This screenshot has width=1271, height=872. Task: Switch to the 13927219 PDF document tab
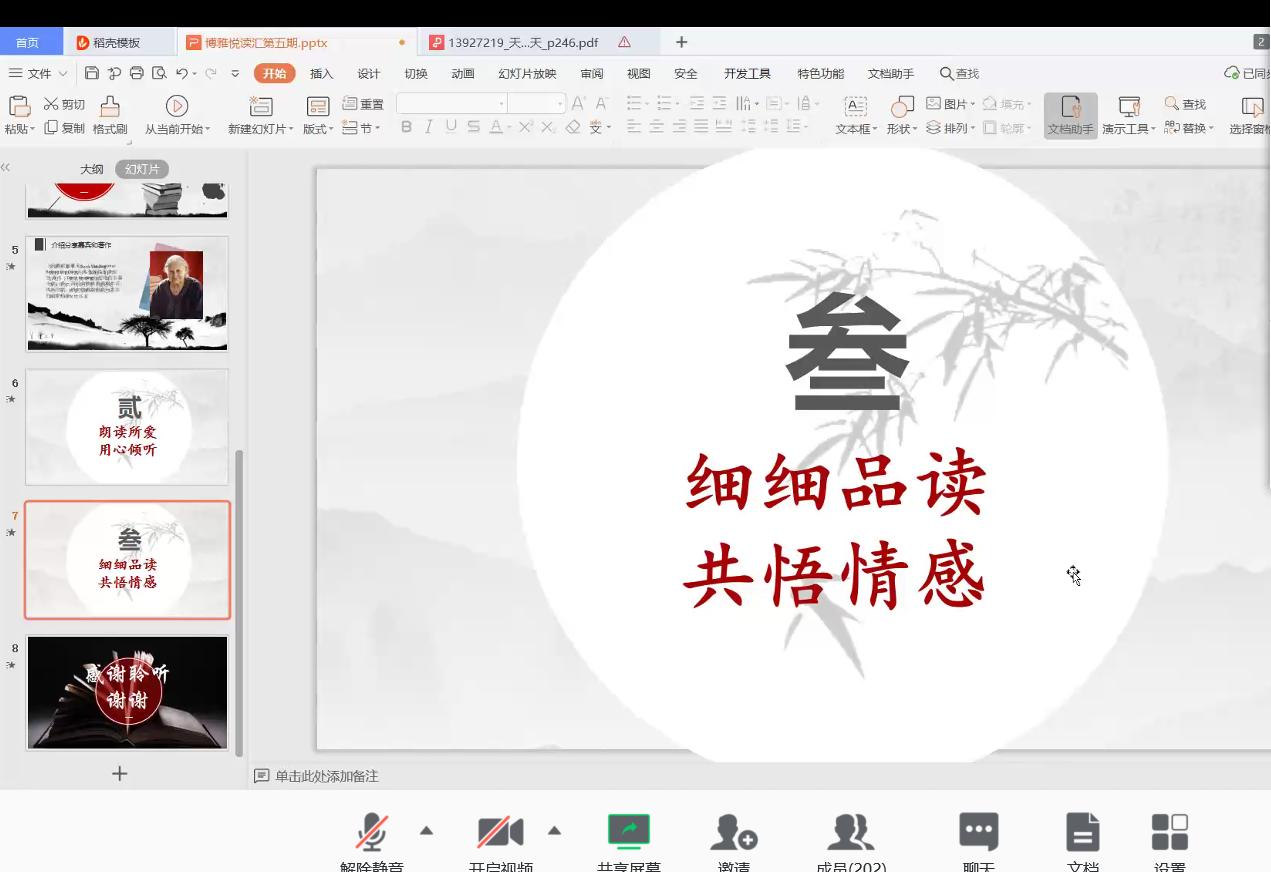coord(522,42)
